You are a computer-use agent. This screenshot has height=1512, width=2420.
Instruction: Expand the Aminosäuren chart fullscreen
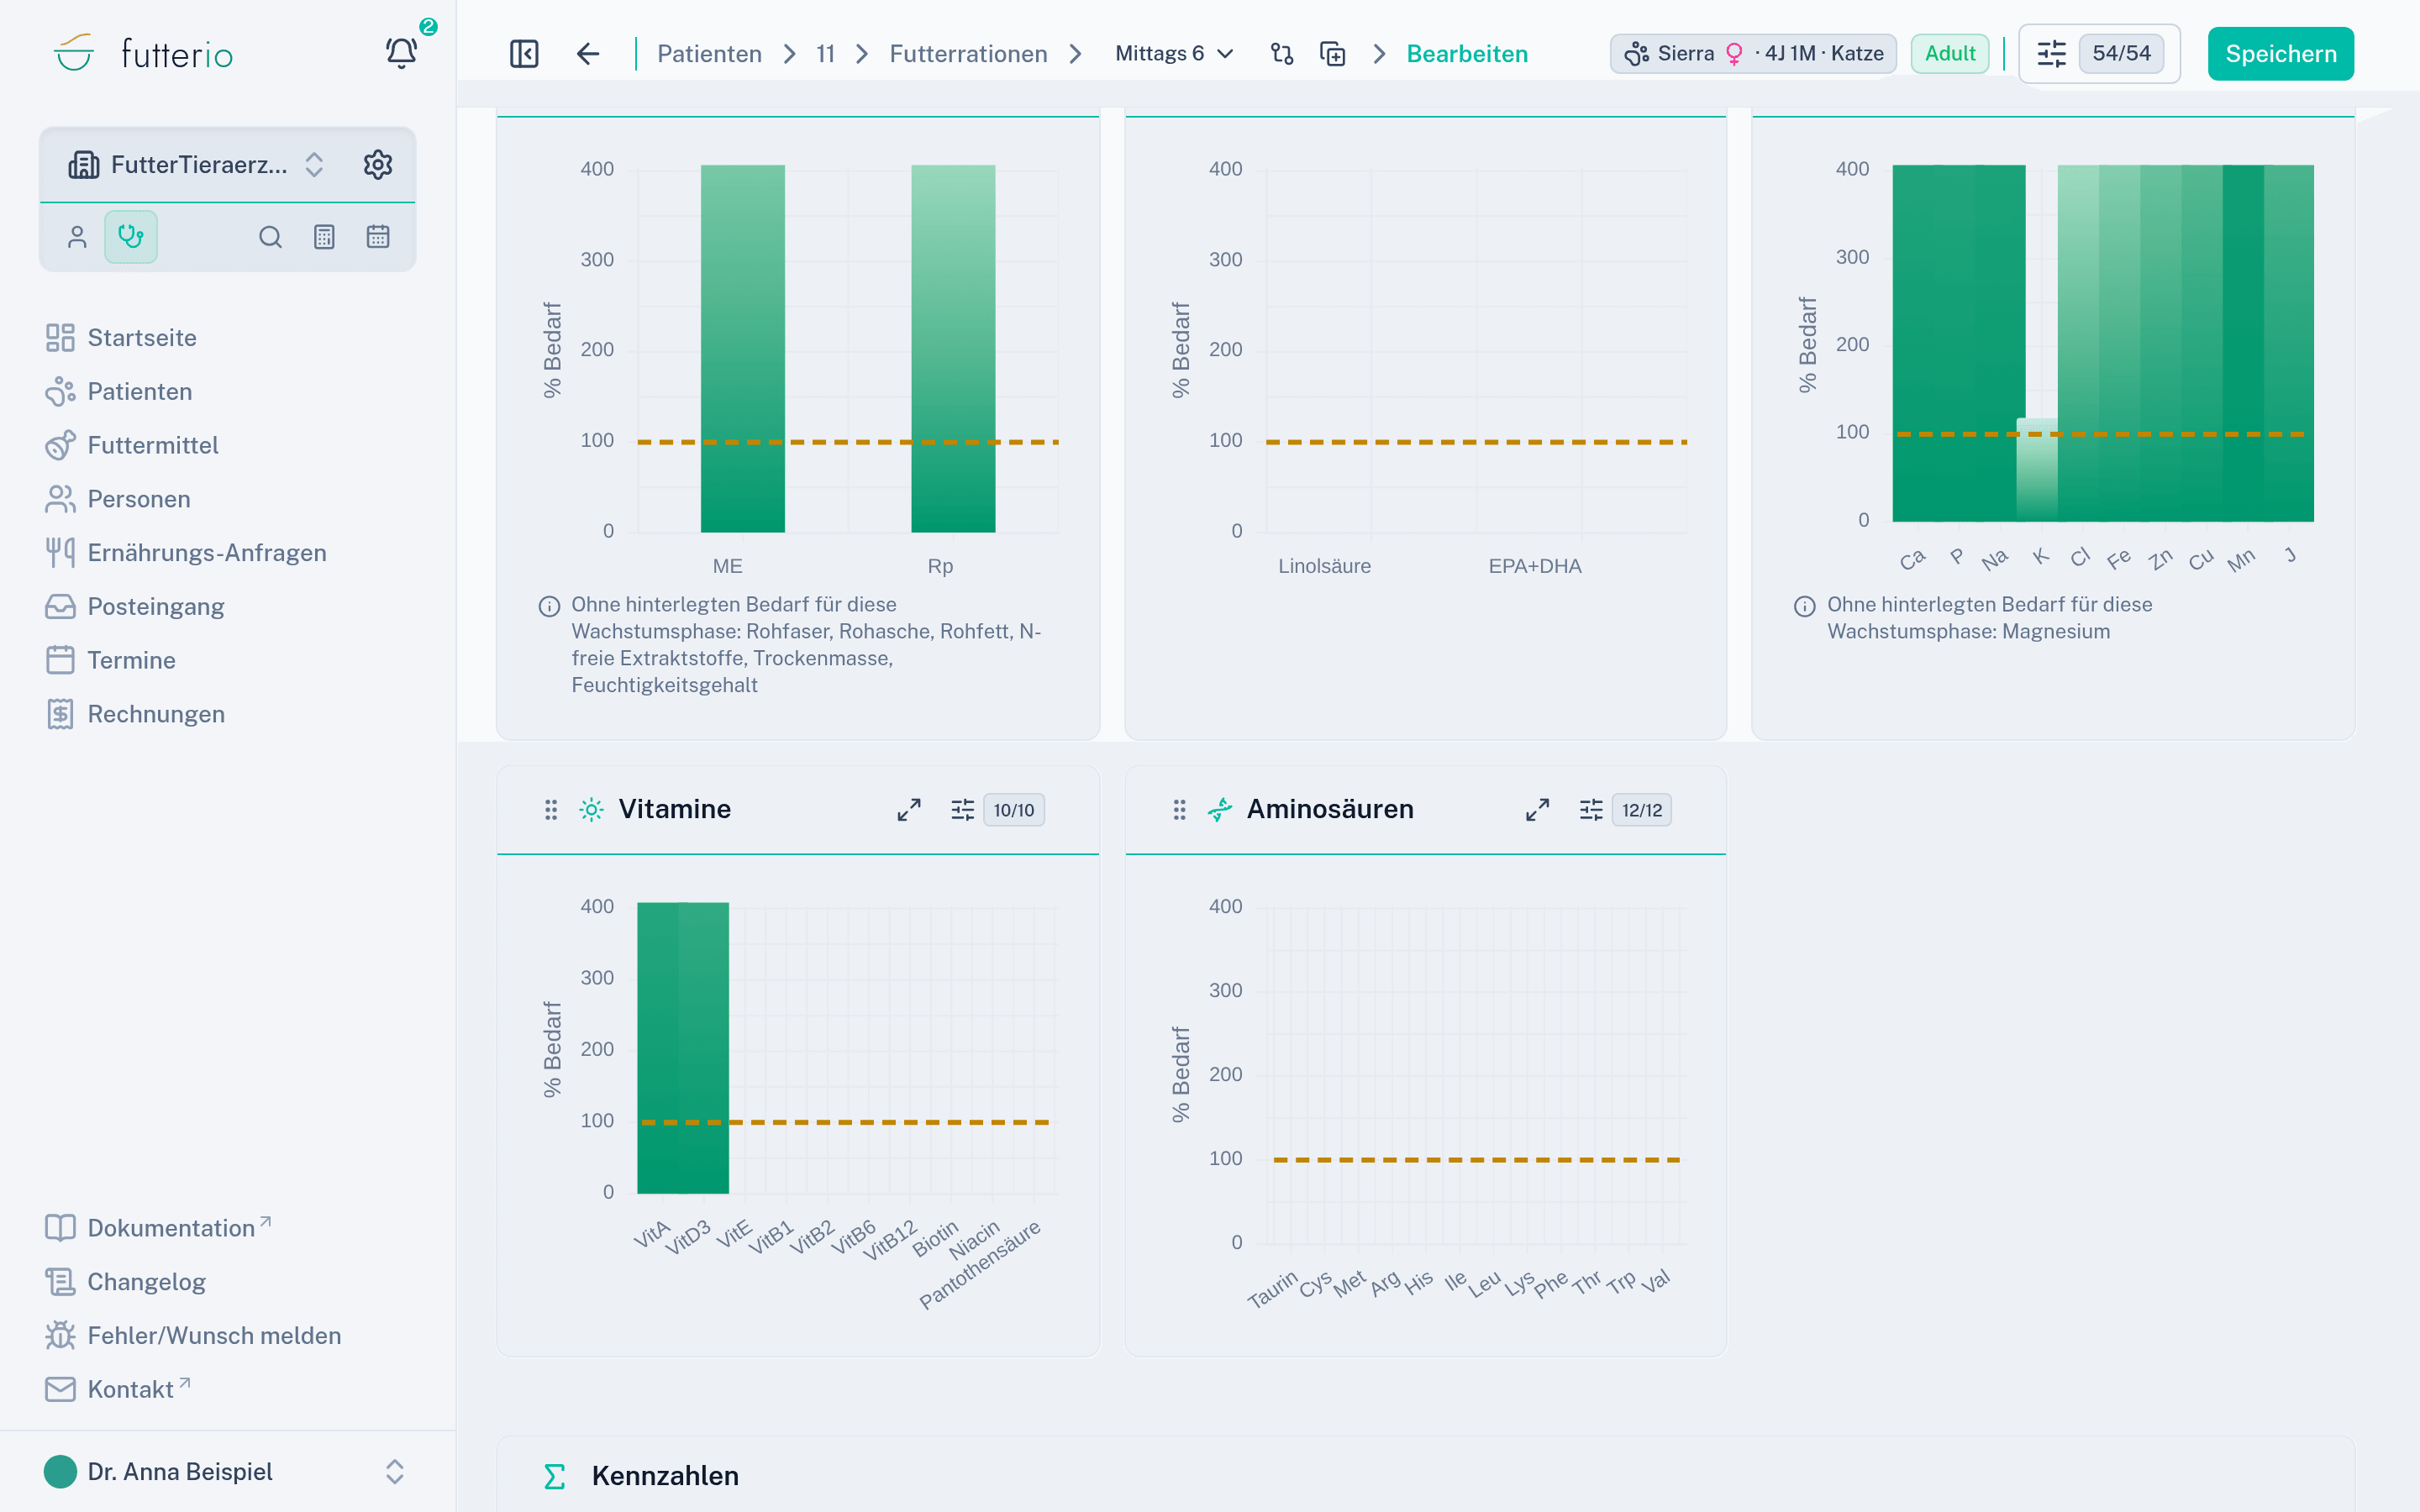point(1538,810)
